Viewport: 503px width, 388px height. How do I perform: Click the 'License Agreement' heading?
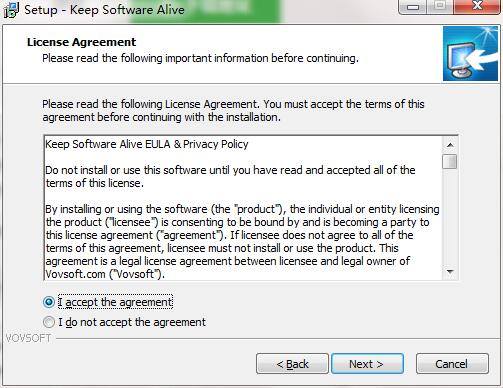[x=81, y=42]
